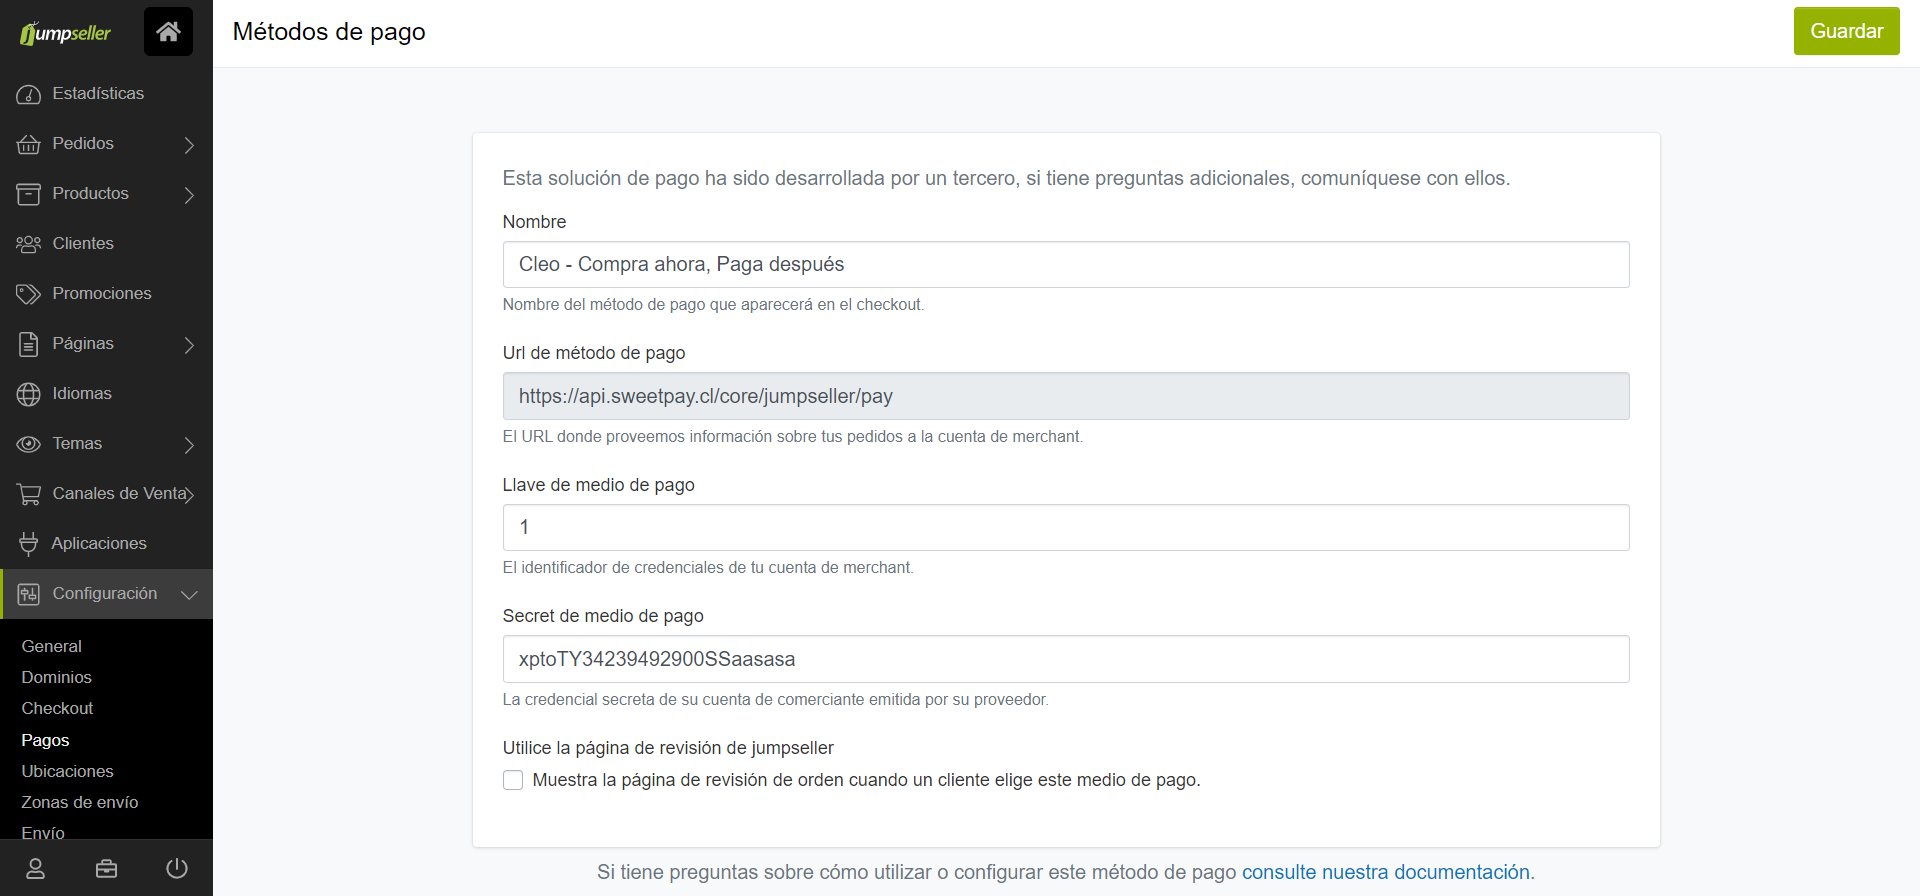Open the consulte nuestra documentación link
The image size is (1920, 896).
point(1386,872)
